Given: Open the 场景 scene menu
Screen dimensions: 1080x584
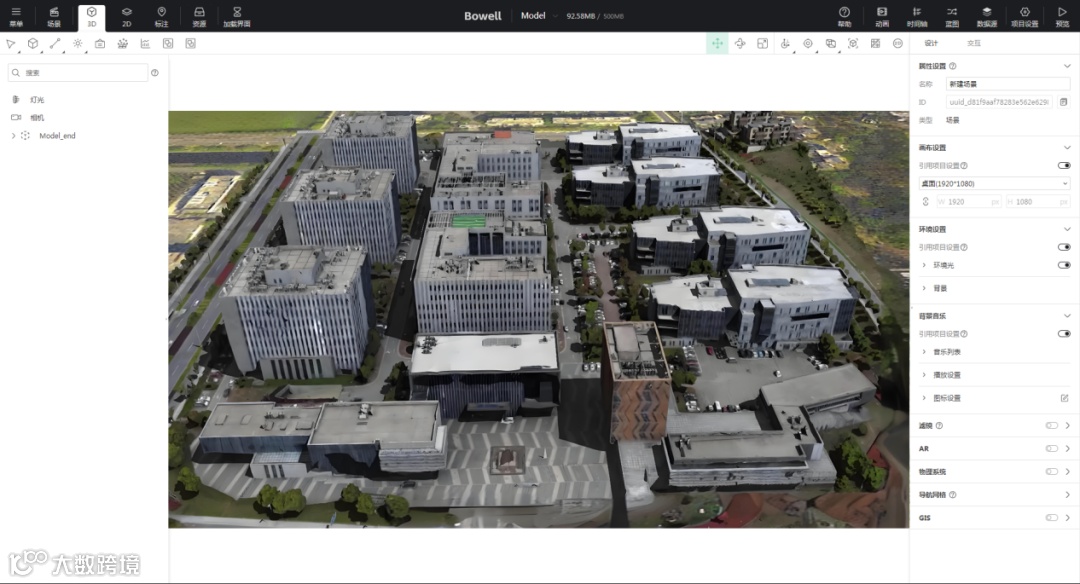Looking at the screenshot, I should 54,16.
